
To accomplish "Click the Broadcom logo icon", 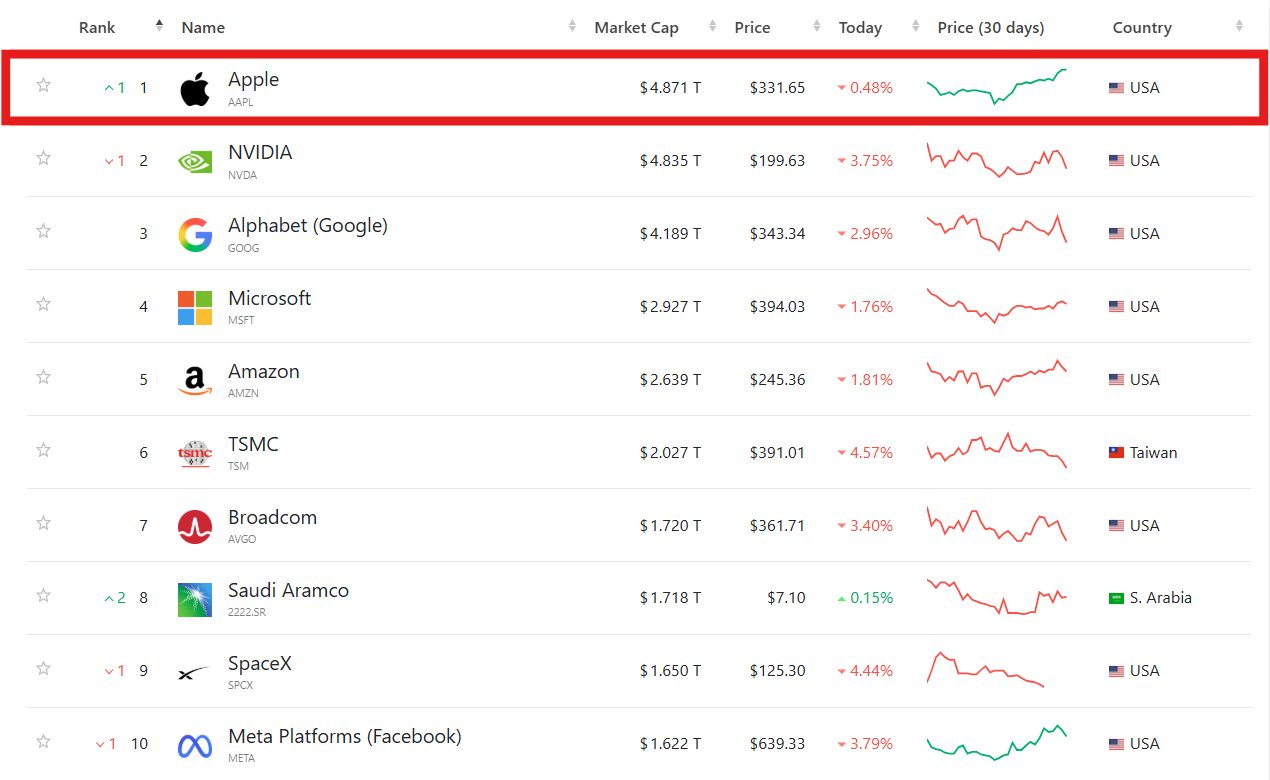I will point(195,526).
